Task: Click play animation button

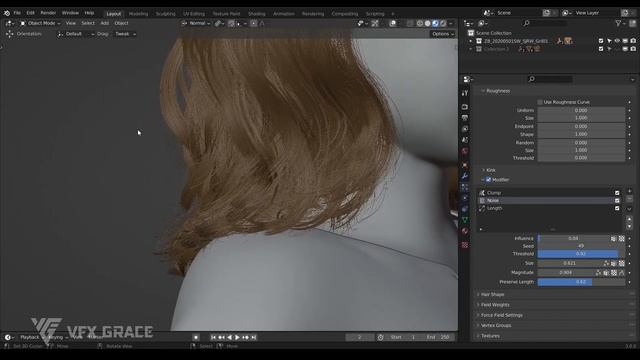Action: (237, 338)
